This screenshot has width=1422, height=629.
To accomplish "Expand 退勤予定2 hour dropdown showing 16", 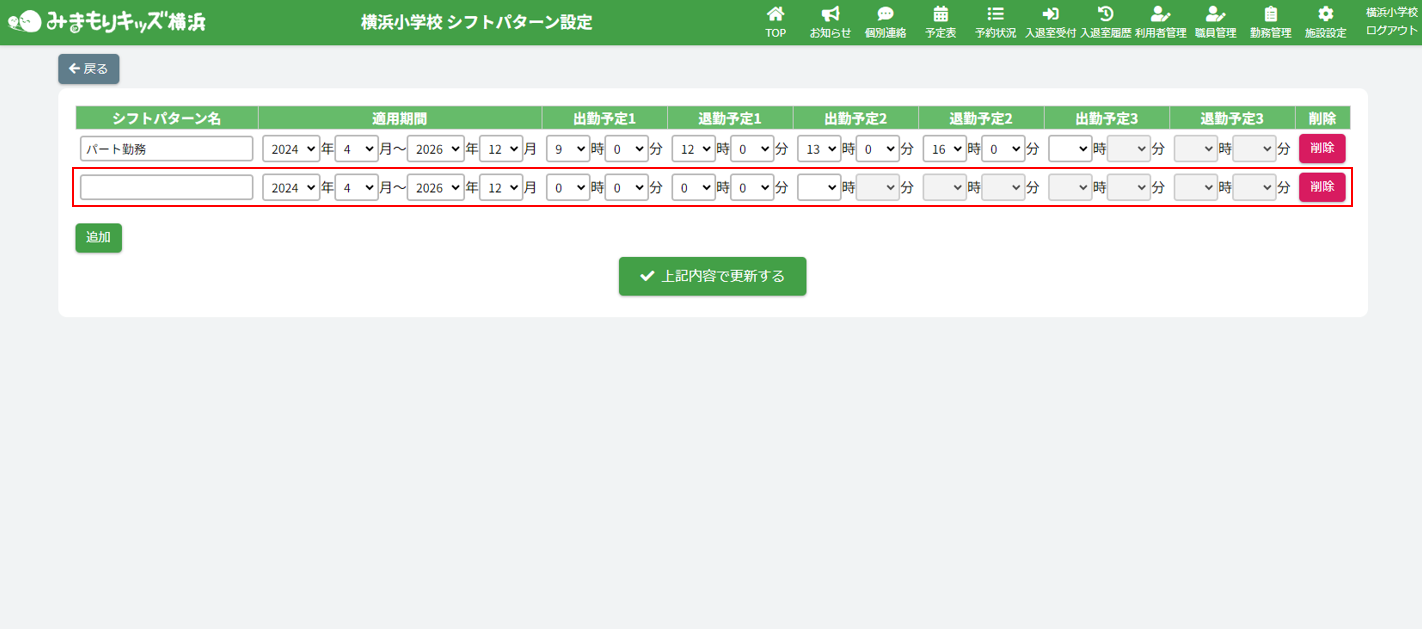I will (944, 149).
